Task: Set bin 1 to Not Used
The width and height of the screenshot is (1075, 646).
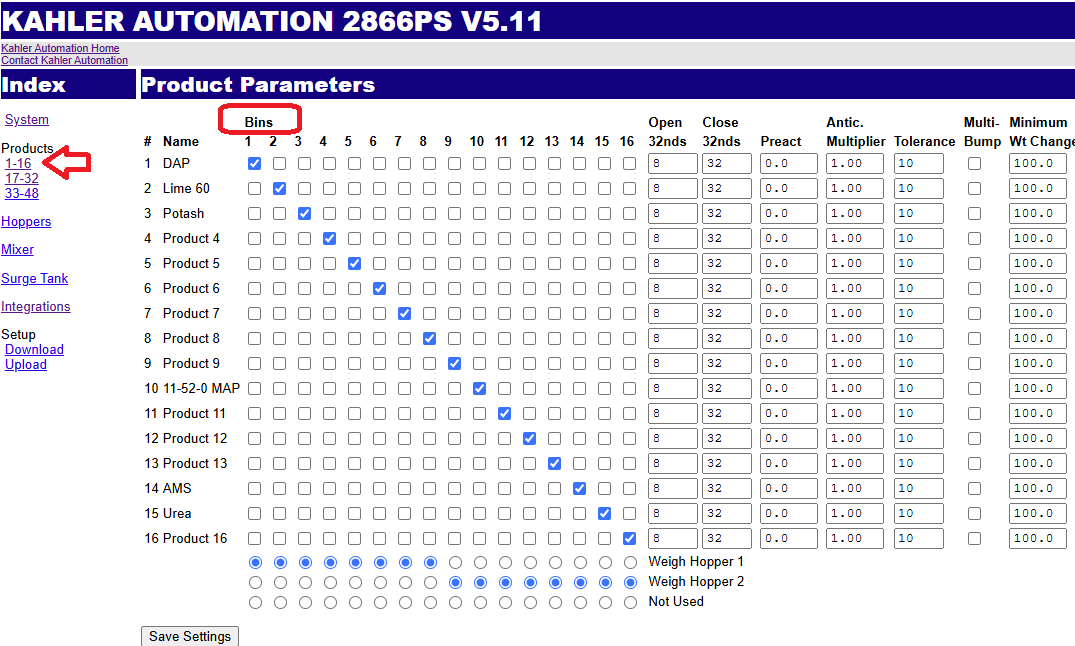Action: point(256,603)
